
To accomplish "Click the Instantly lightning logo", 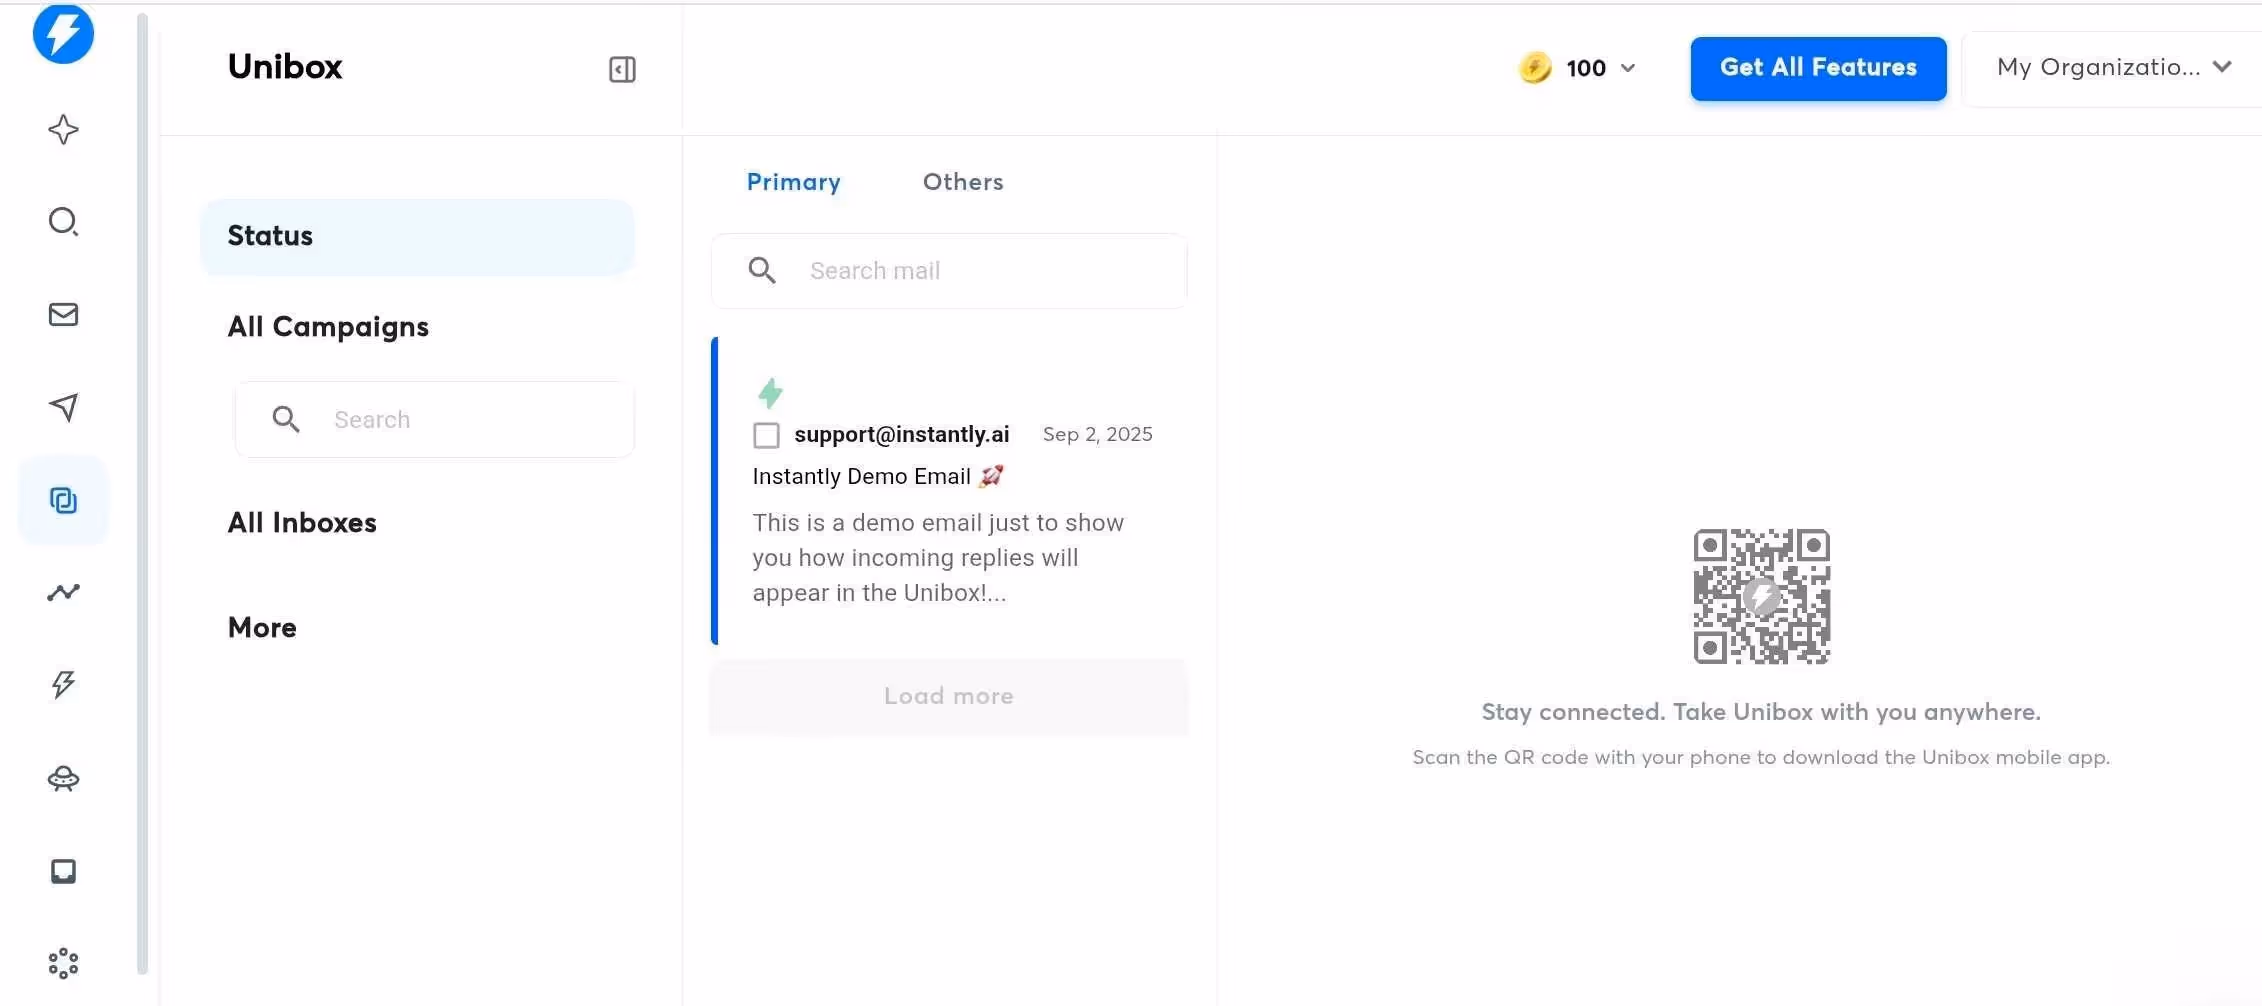I will (x=63, y=33).
